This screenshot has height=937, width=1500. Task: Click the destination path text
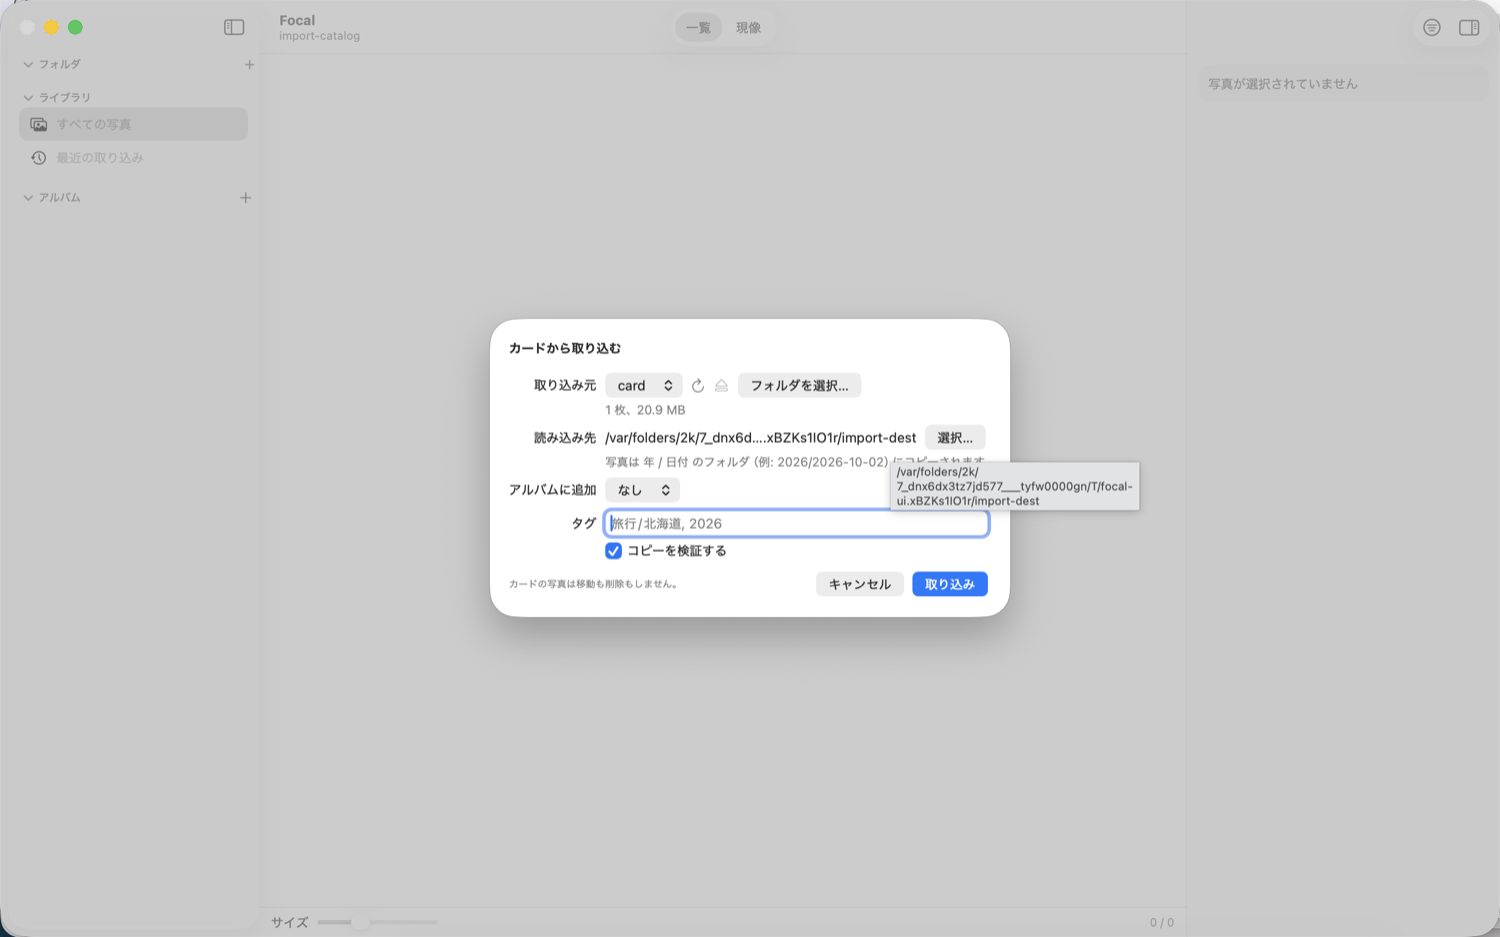[760, 438]
